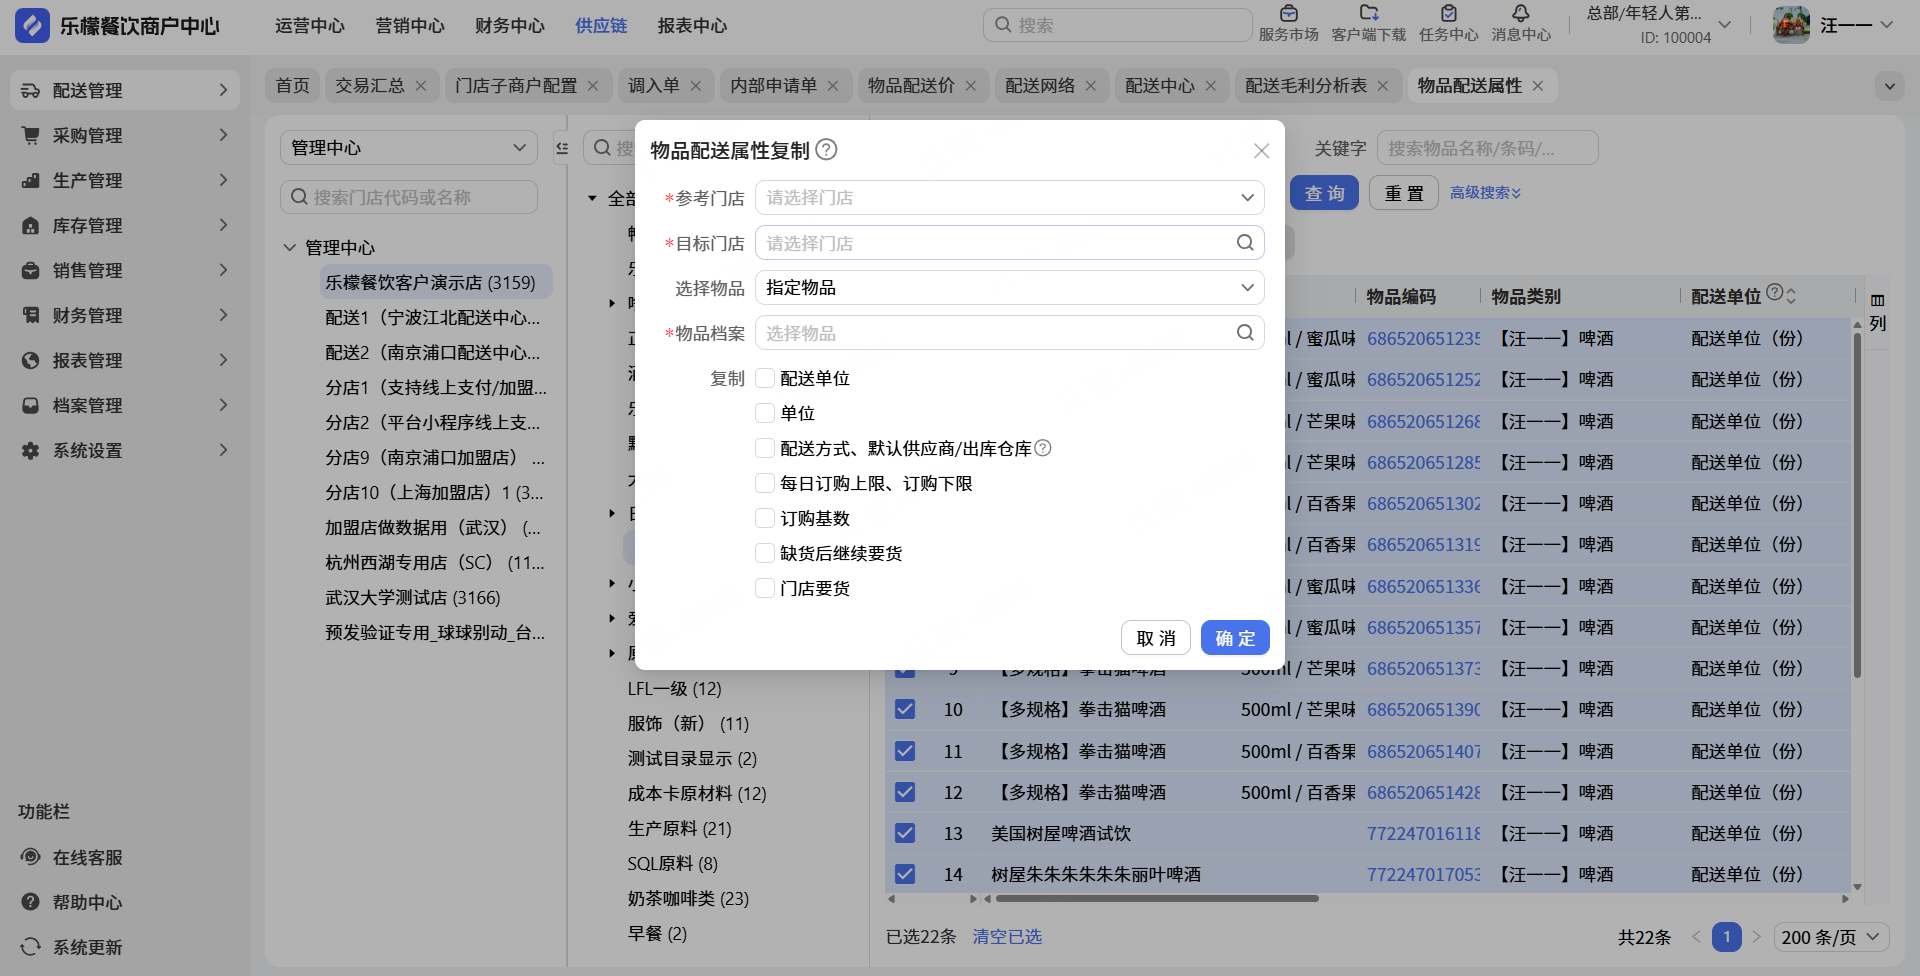1920x976 pixels.
Task: Click the table horizontal scrollbar
Action: [x=1156, y=899]
